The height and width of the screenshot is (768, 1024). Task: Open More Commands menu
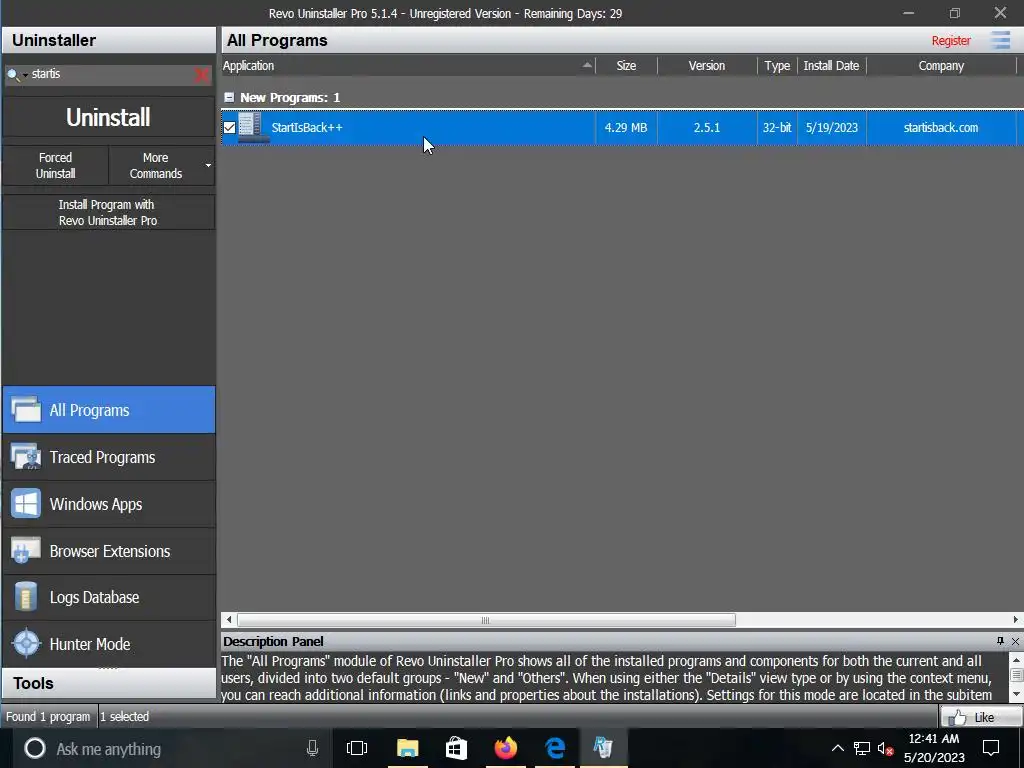tap(161, 165)
